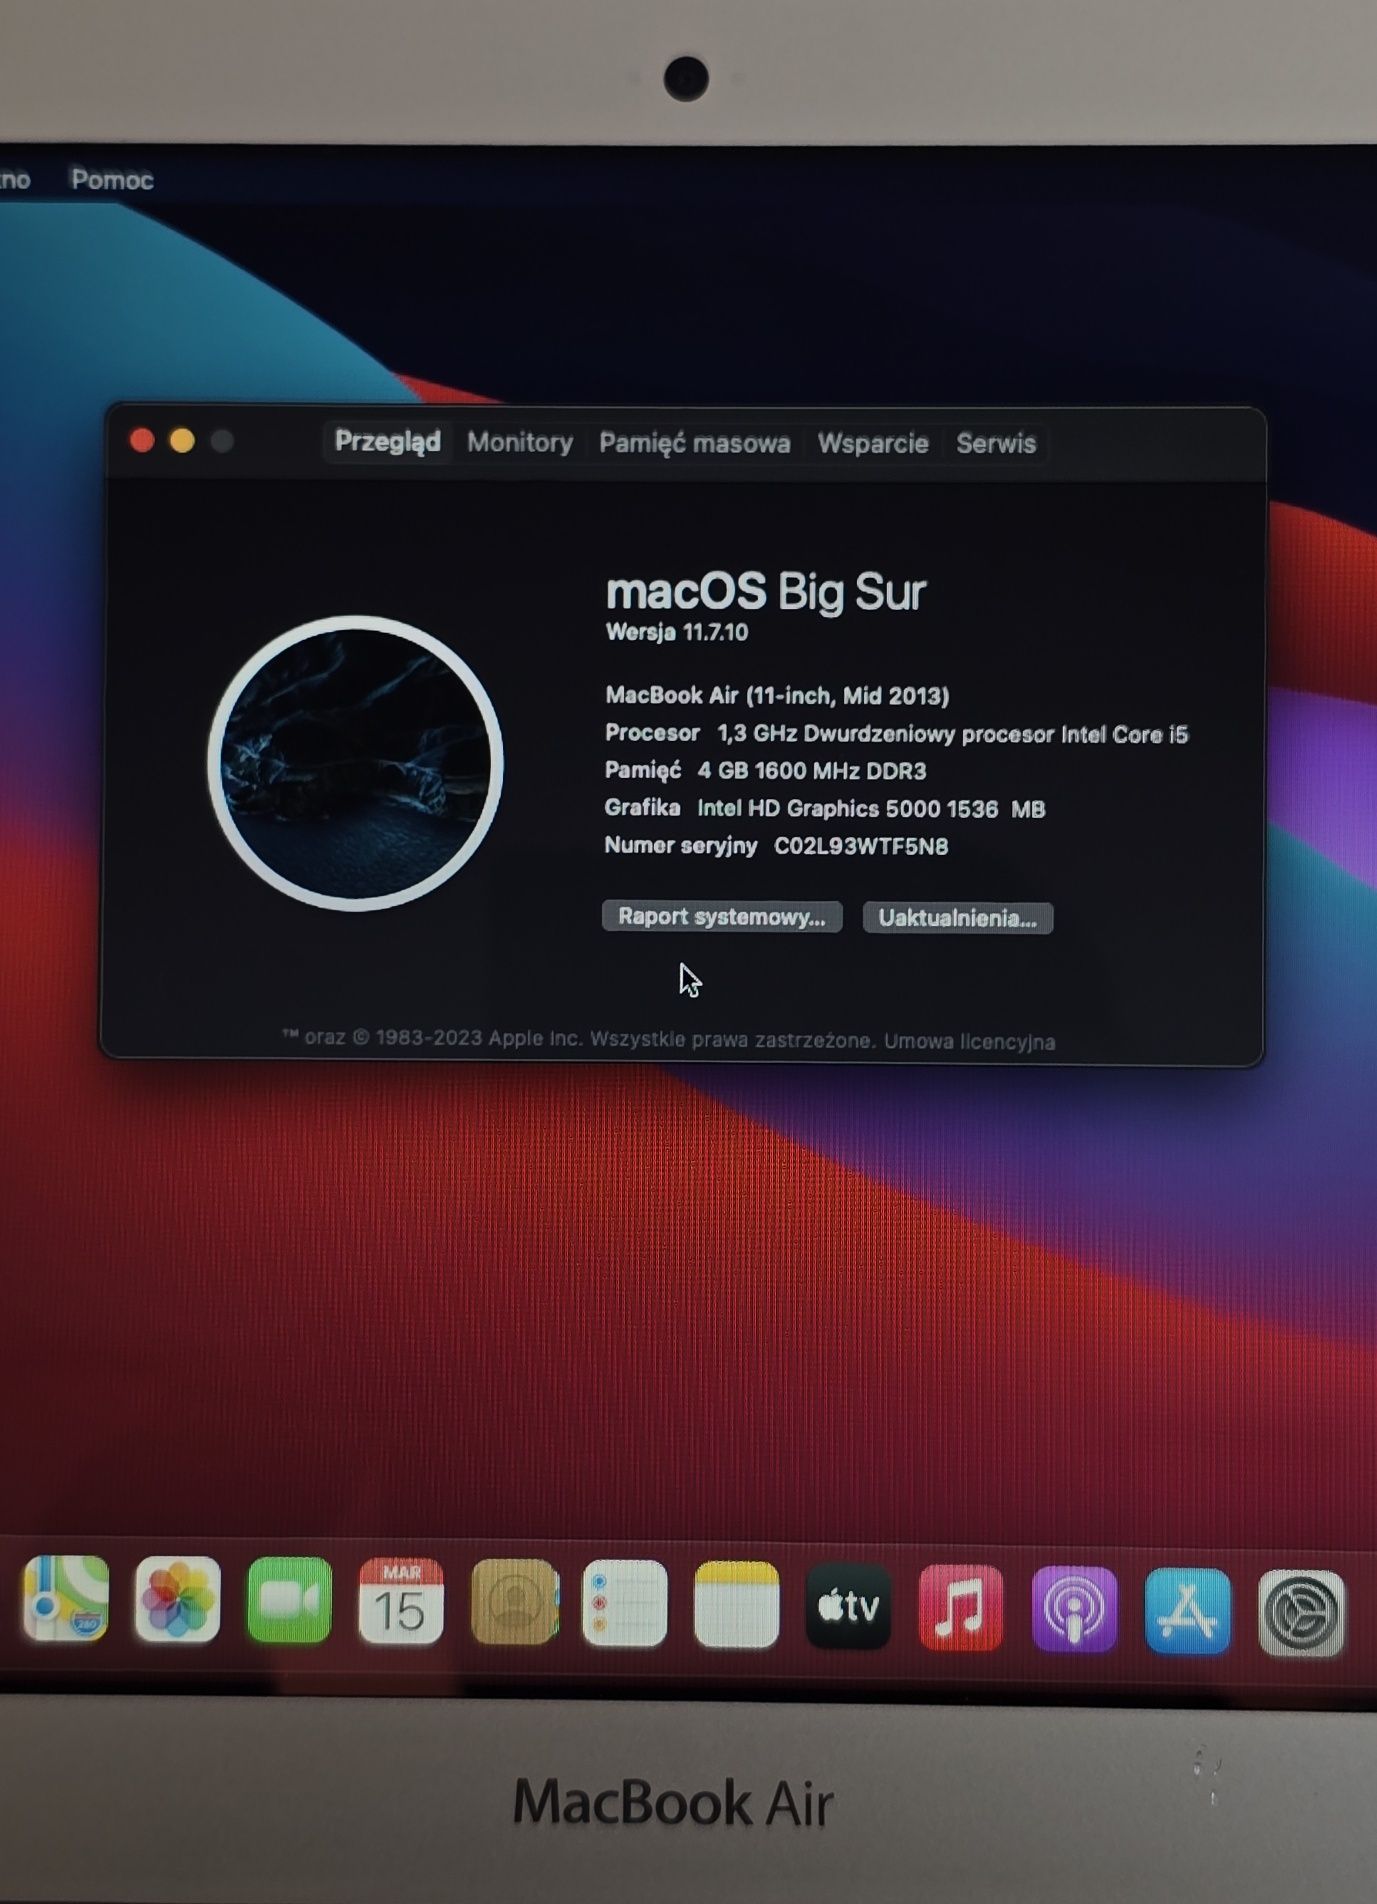Open the Pamięć masowa tab

[x=694, y=443]
